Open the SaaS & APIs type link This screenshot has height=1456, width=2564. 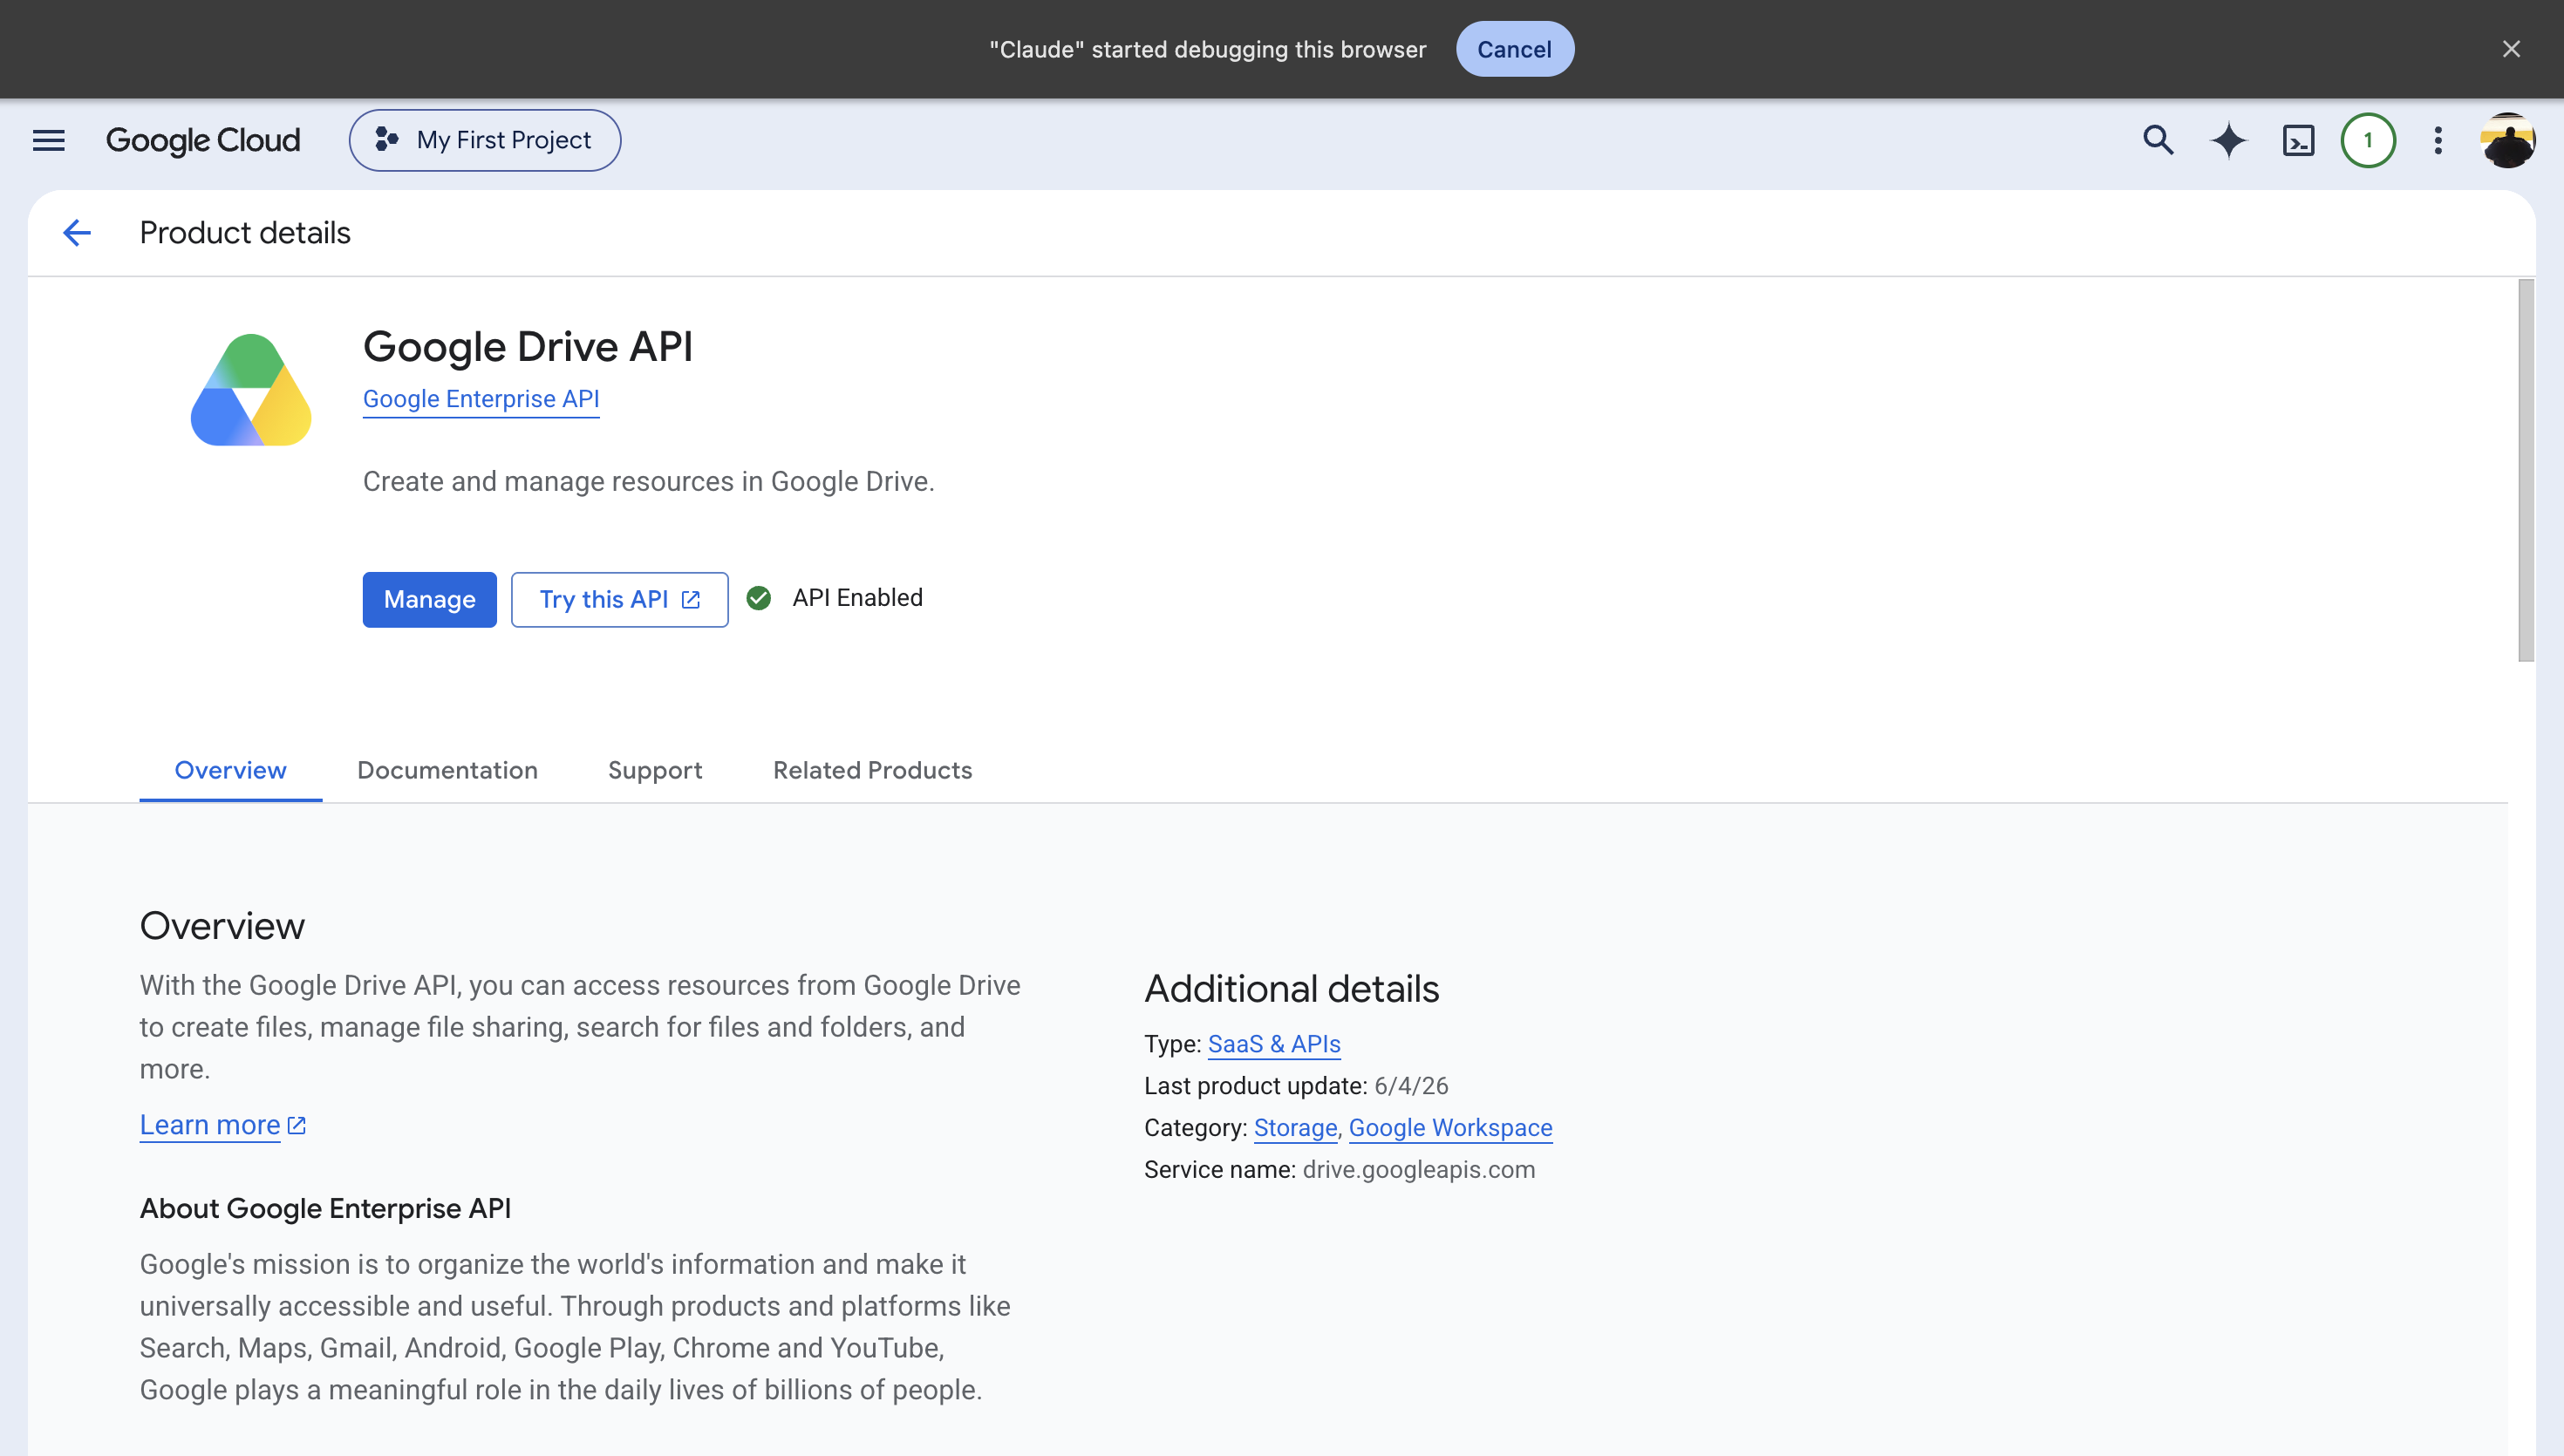[1274, 1044]
